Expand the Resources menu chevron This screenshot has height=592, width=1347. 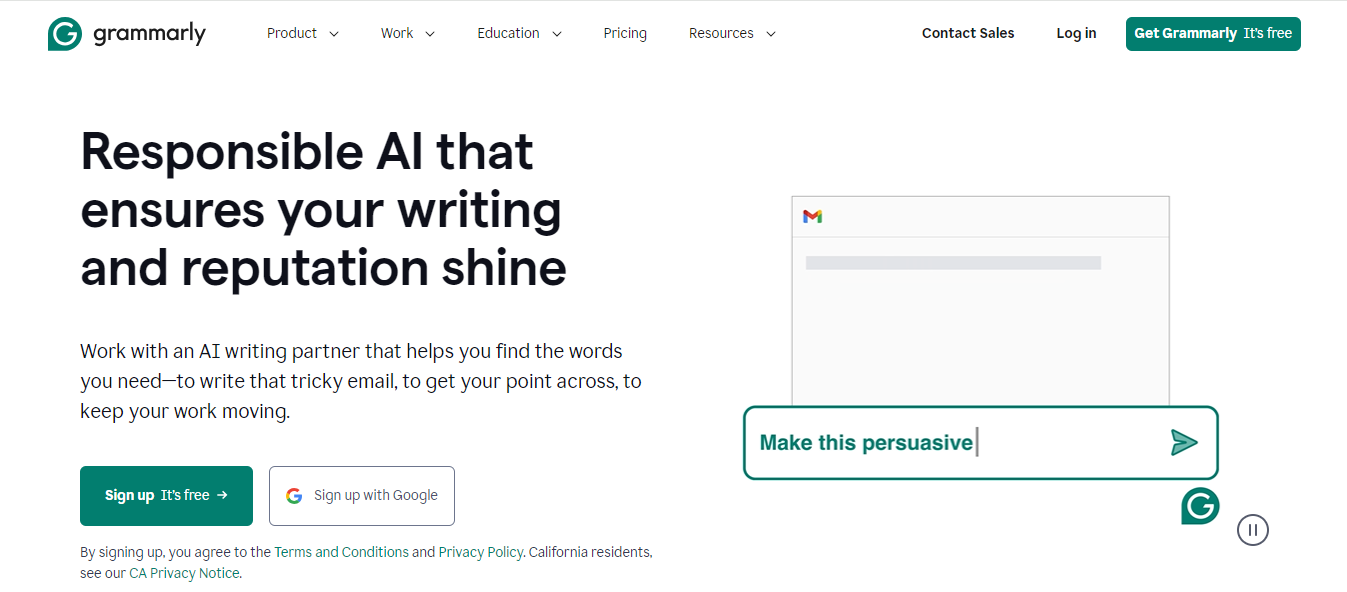tap(770, 33)
